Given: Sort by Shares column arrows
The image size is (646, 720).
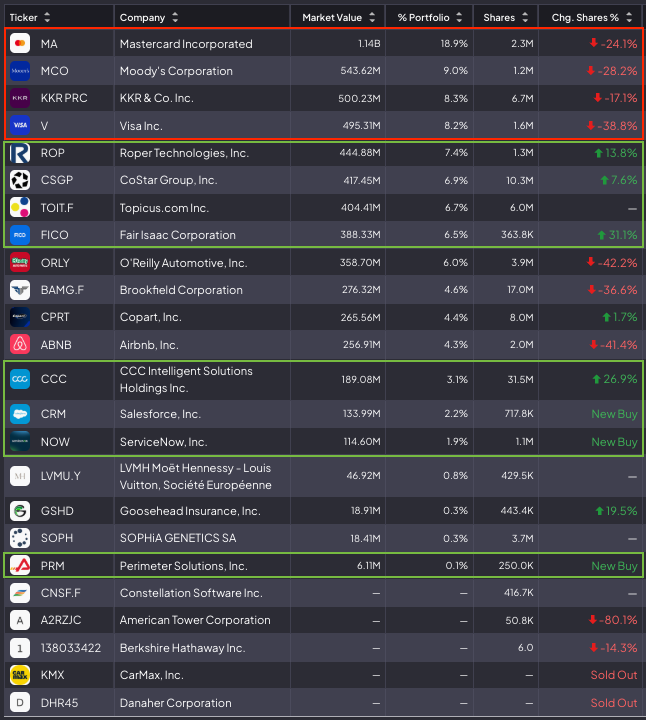Looking at the screenshot, I should [525, 17].
